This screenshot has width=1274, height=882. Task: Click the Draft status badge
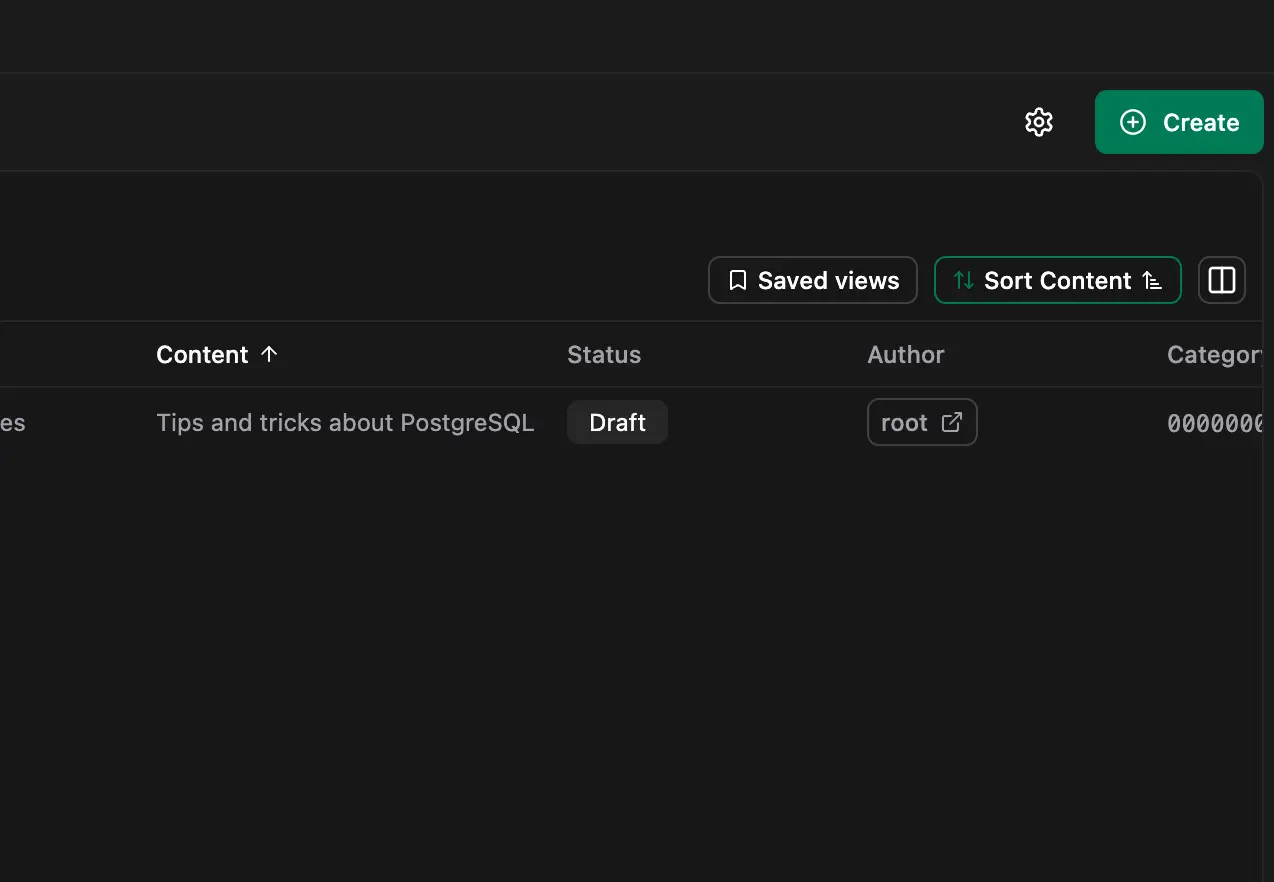point(617,423)
